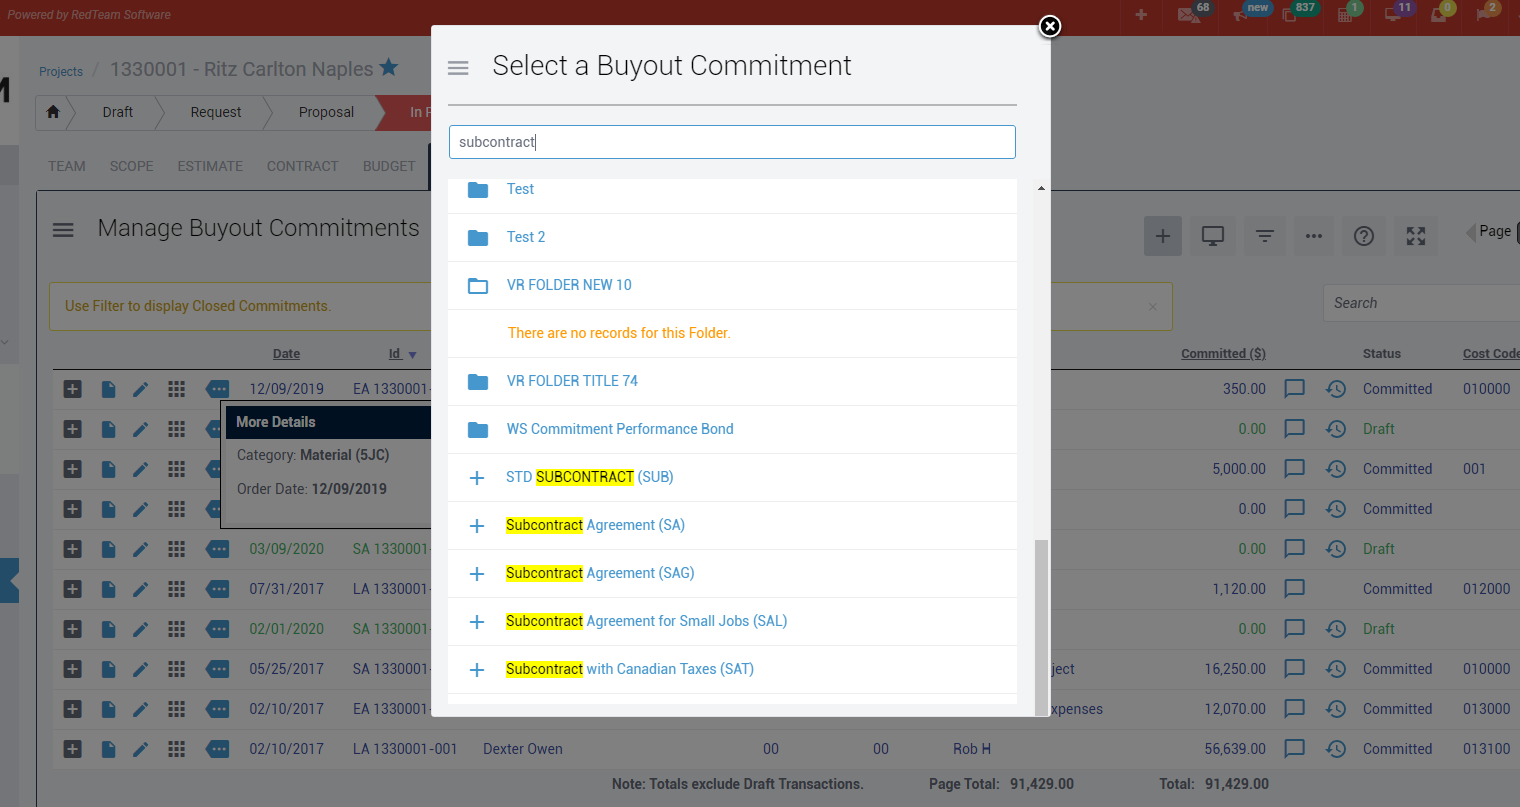Toggle fullscreen expand icon in toolbar
The height and width of the screenshot is (807, 1520).
click(x=1415, y=236)
